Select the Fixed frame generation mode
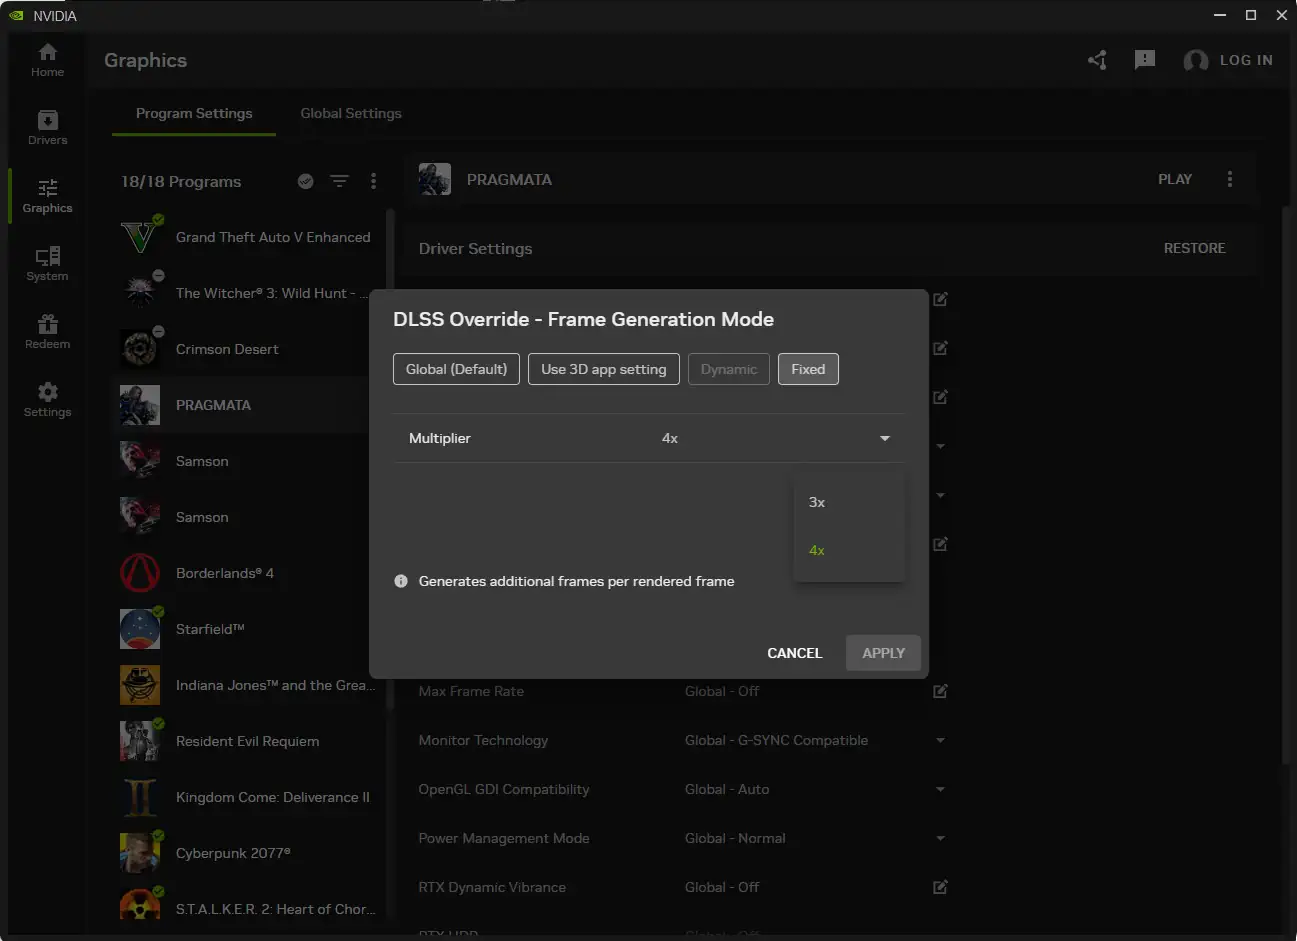Screen dimensions: 1297x941 (808, 369)
